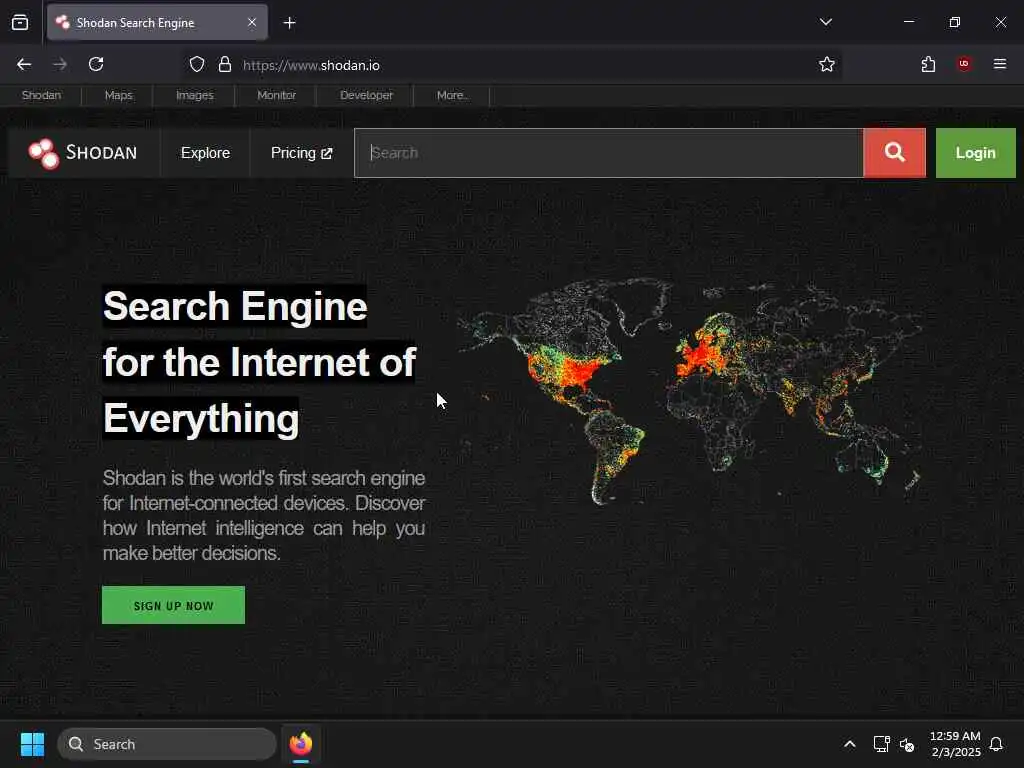
Task: Click the padlock site info icon
Action: coord(225,65)
